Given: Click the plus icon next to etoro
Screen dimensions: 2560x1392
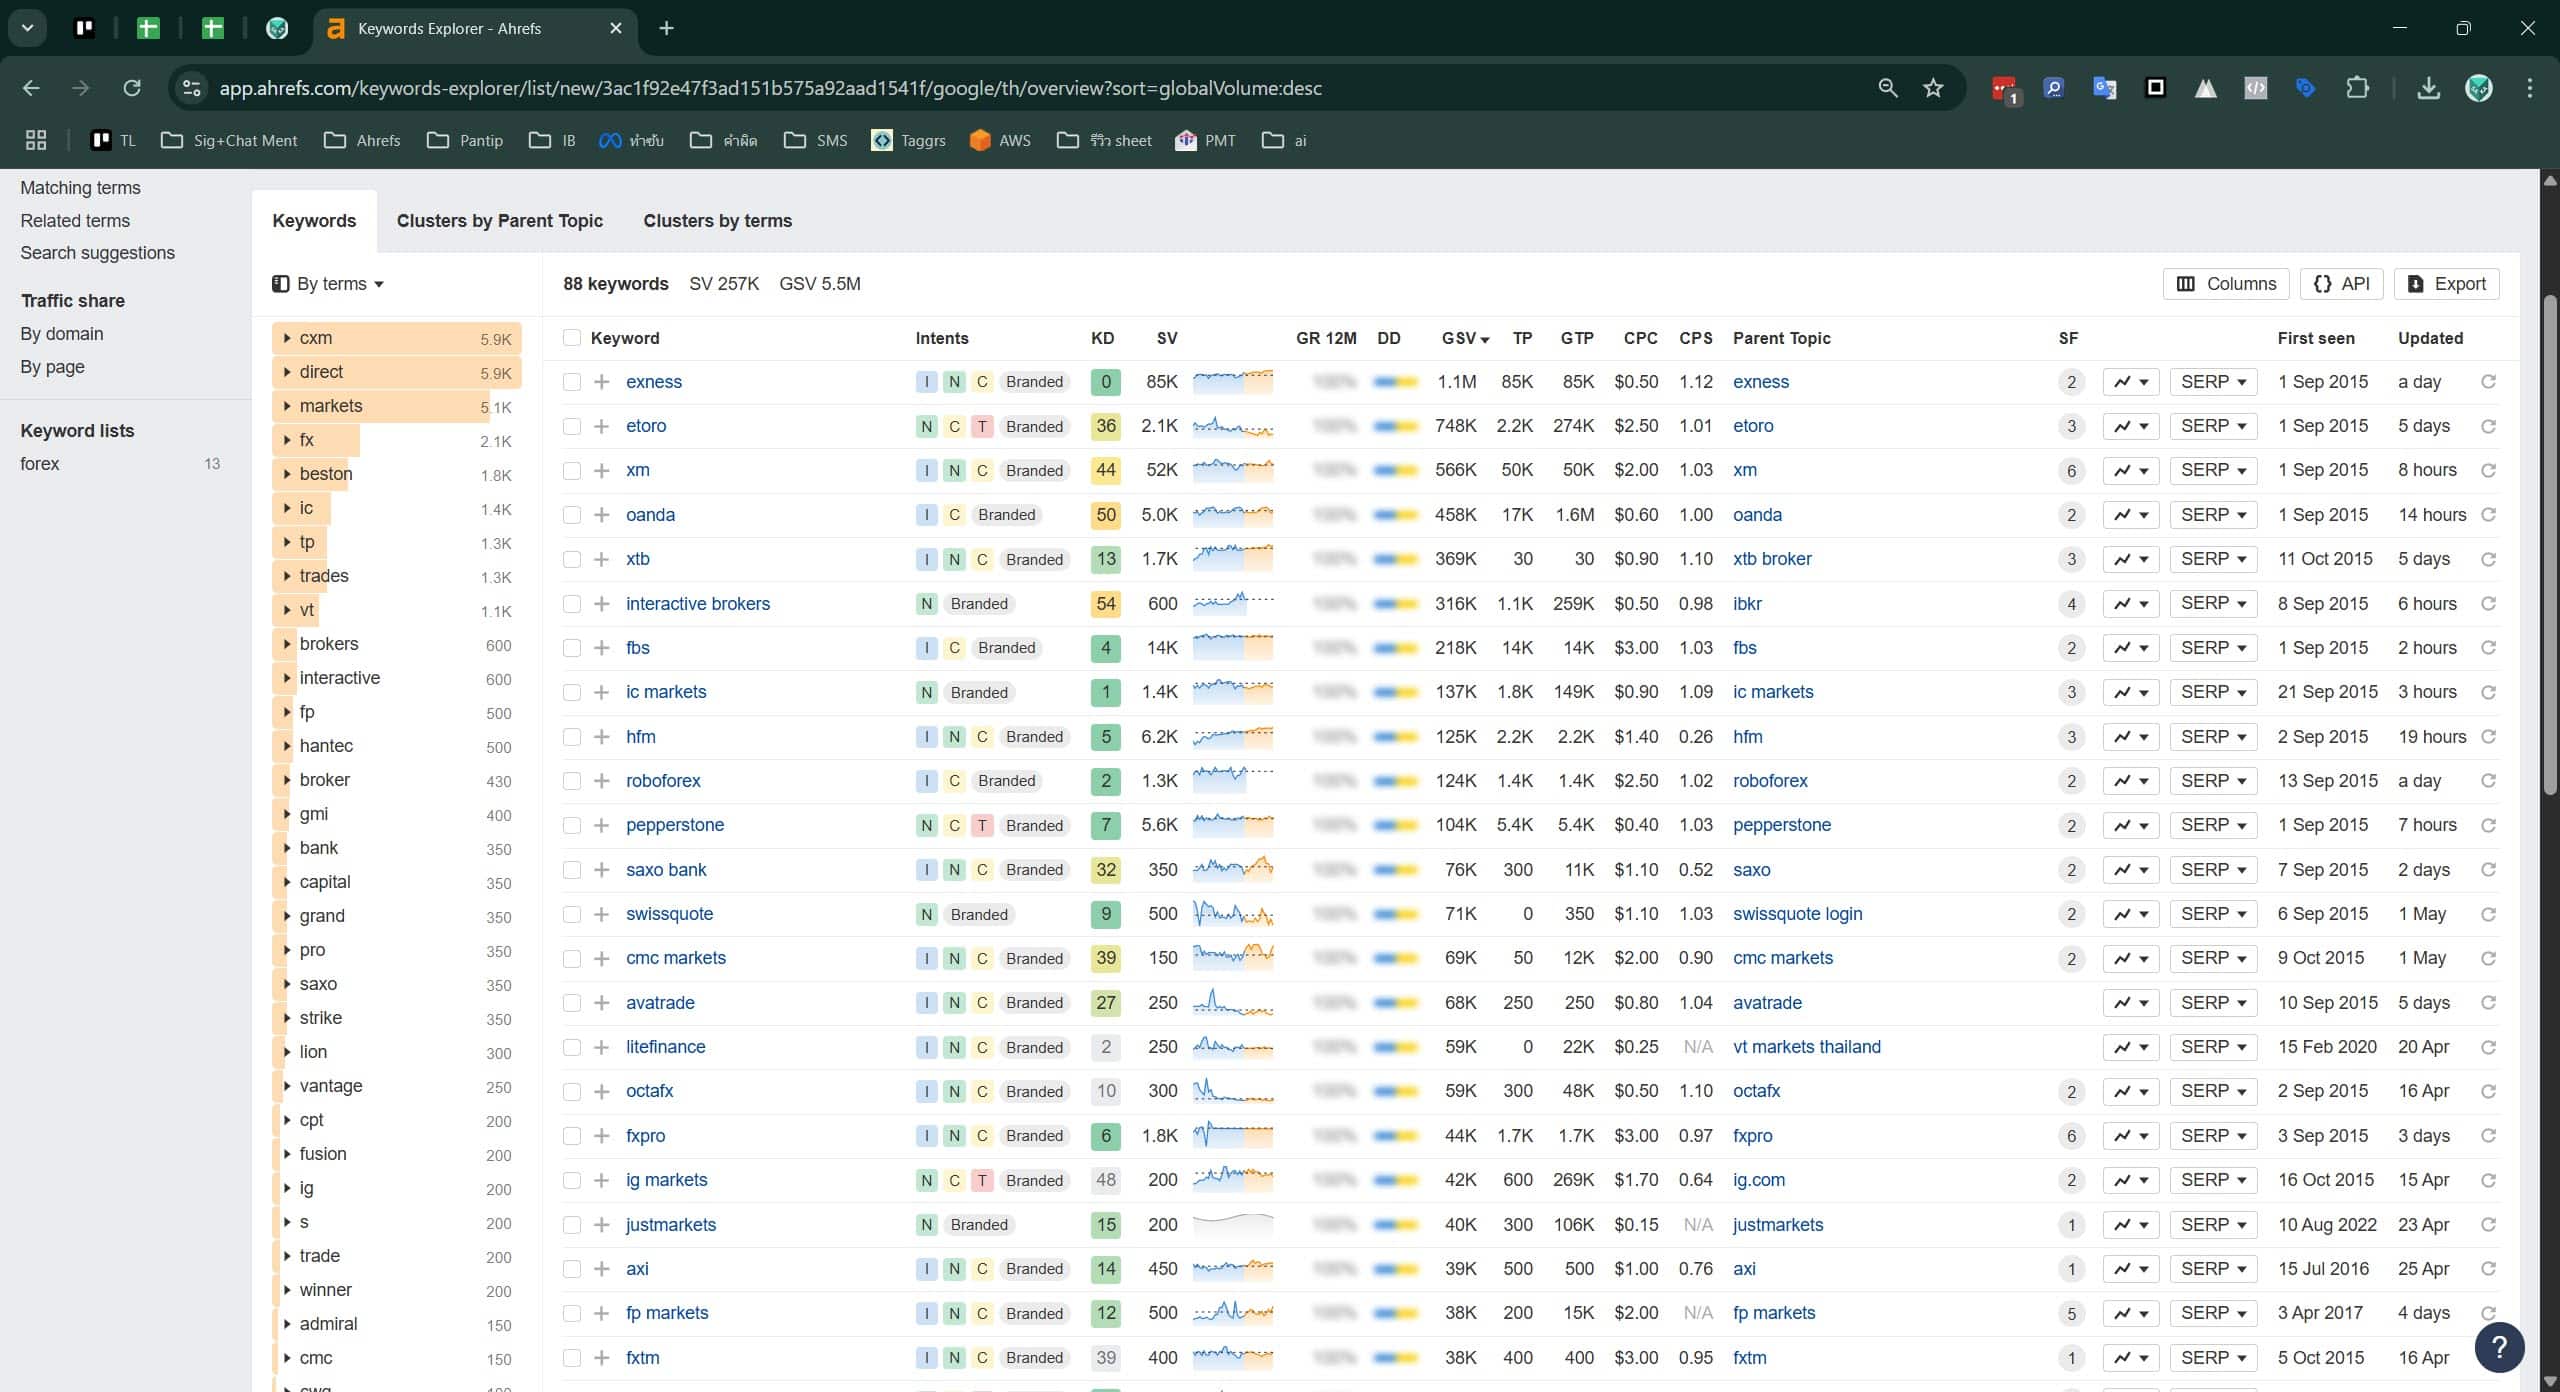Looking at the screenshot, I should [601, 426].
